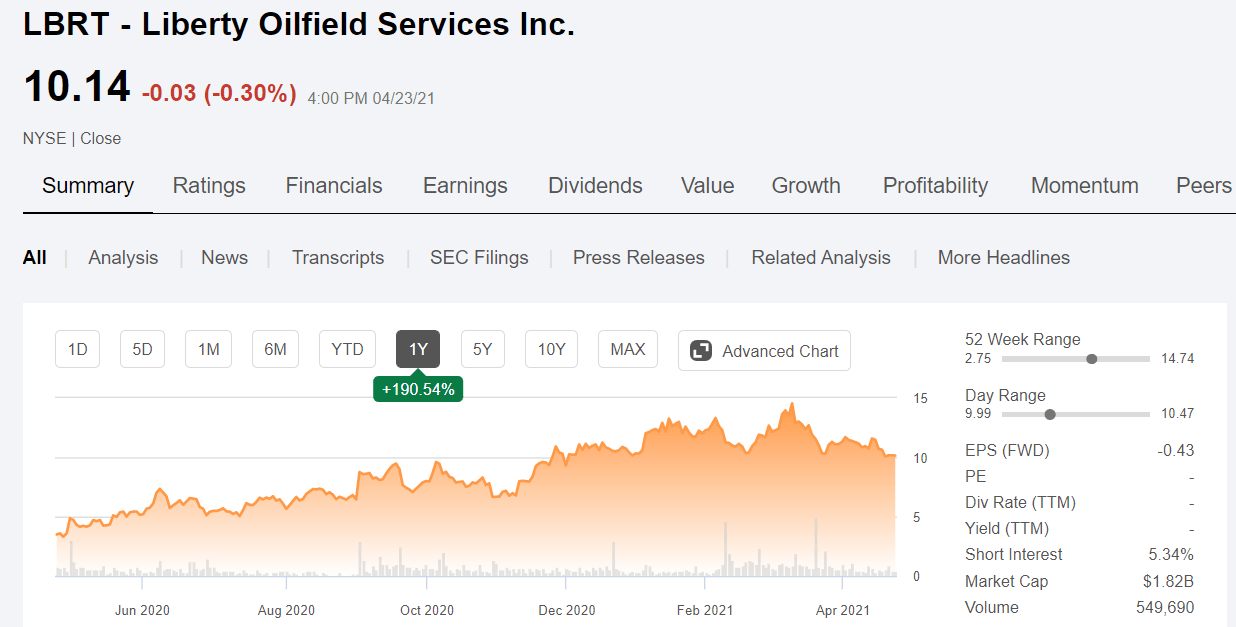View the Profitability tab
Image resolution: width=1236 pixels, height=627 pixels.
[935, 186]
